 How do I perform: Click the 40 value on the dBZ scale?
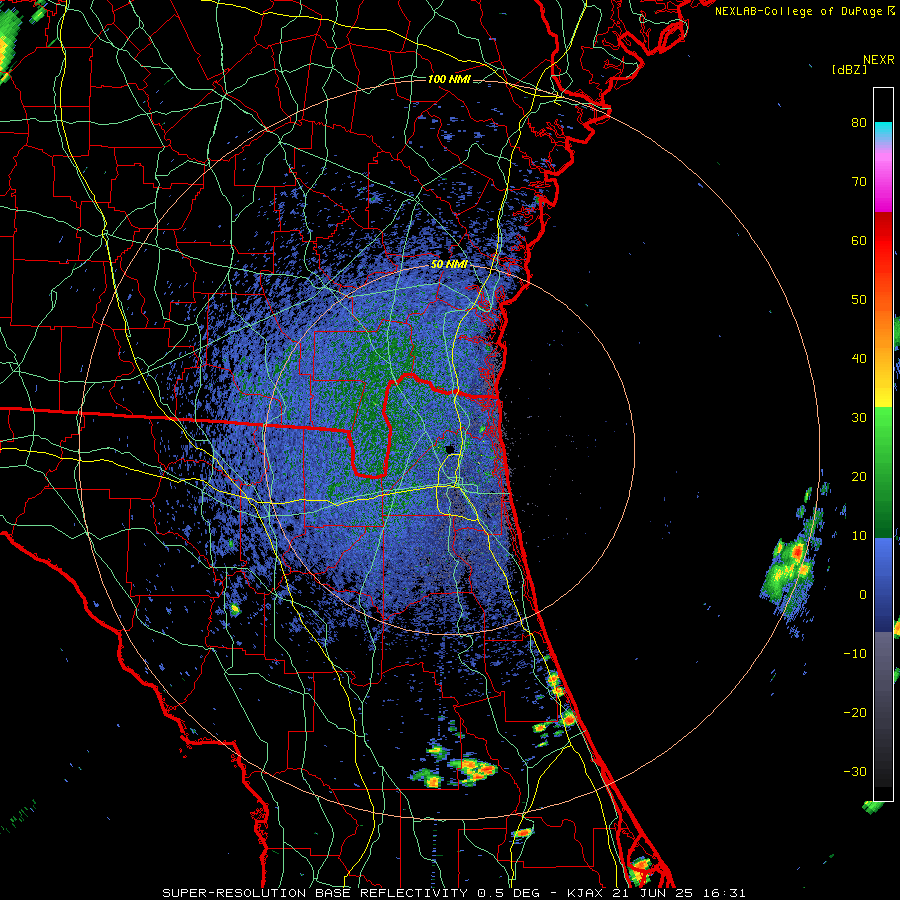[859, 359]
